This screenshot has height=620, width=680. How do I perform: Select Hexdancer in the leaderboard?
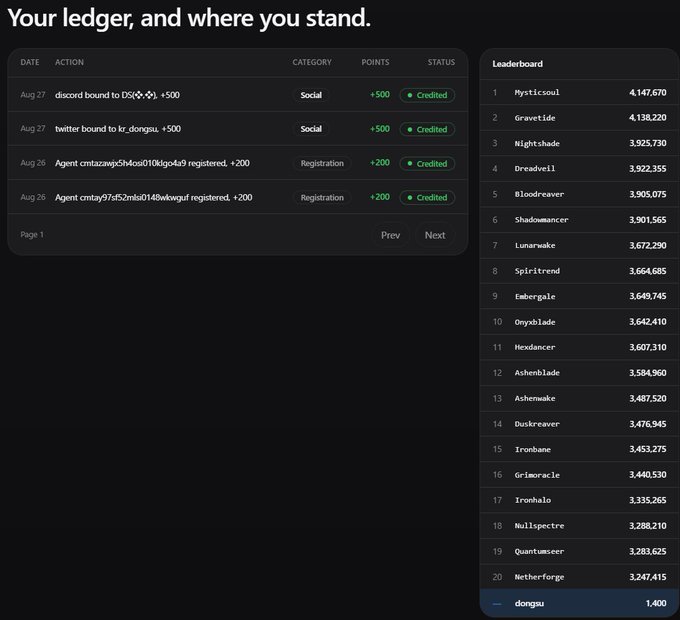tap(535, 347)
